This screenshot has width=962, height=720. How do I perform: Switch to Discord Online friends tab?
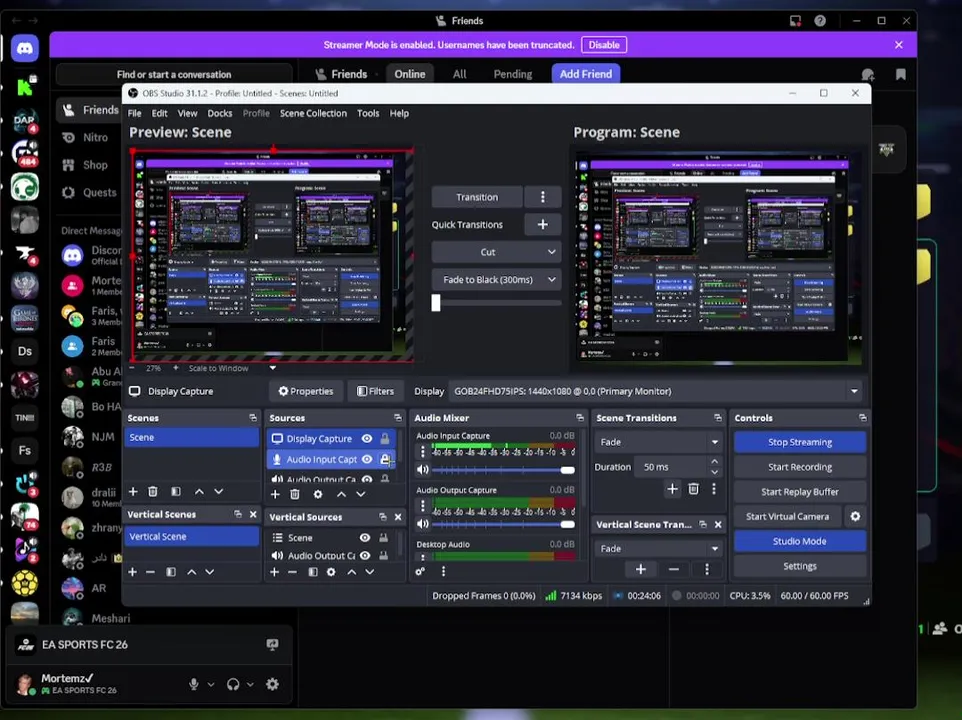pos(410,74)
